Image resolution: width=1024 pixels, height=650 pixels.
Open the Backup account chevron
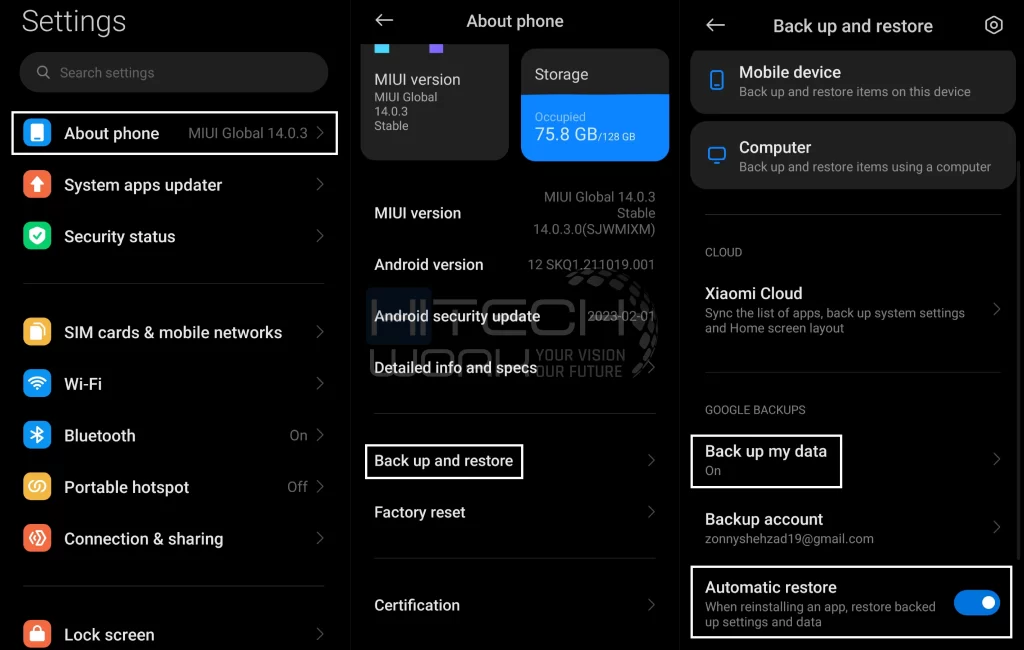click(x=997, y=527)
